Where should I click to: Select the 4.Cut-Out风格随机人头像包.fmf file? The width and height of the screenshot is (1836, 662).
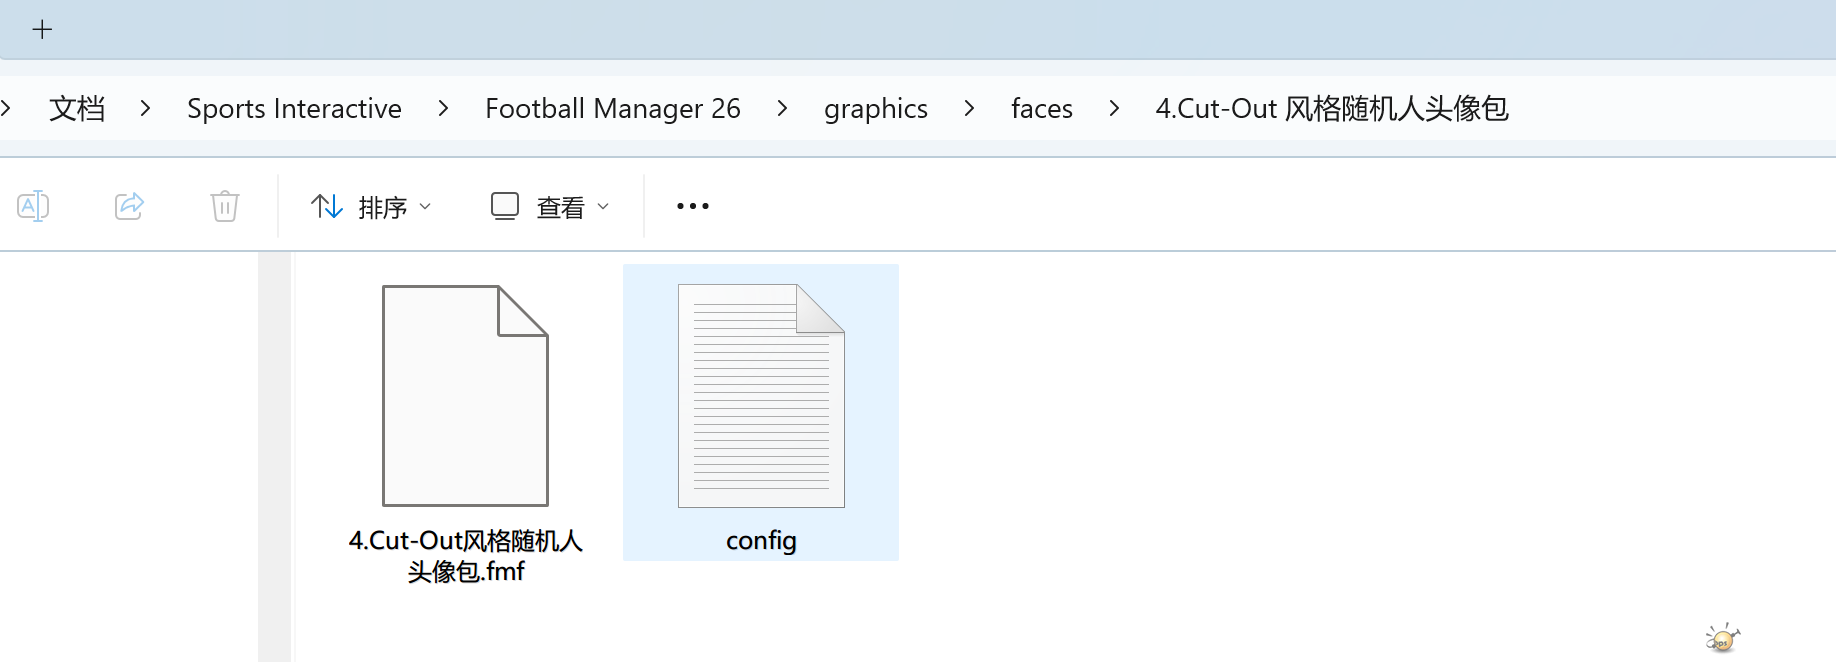(465, 396)
